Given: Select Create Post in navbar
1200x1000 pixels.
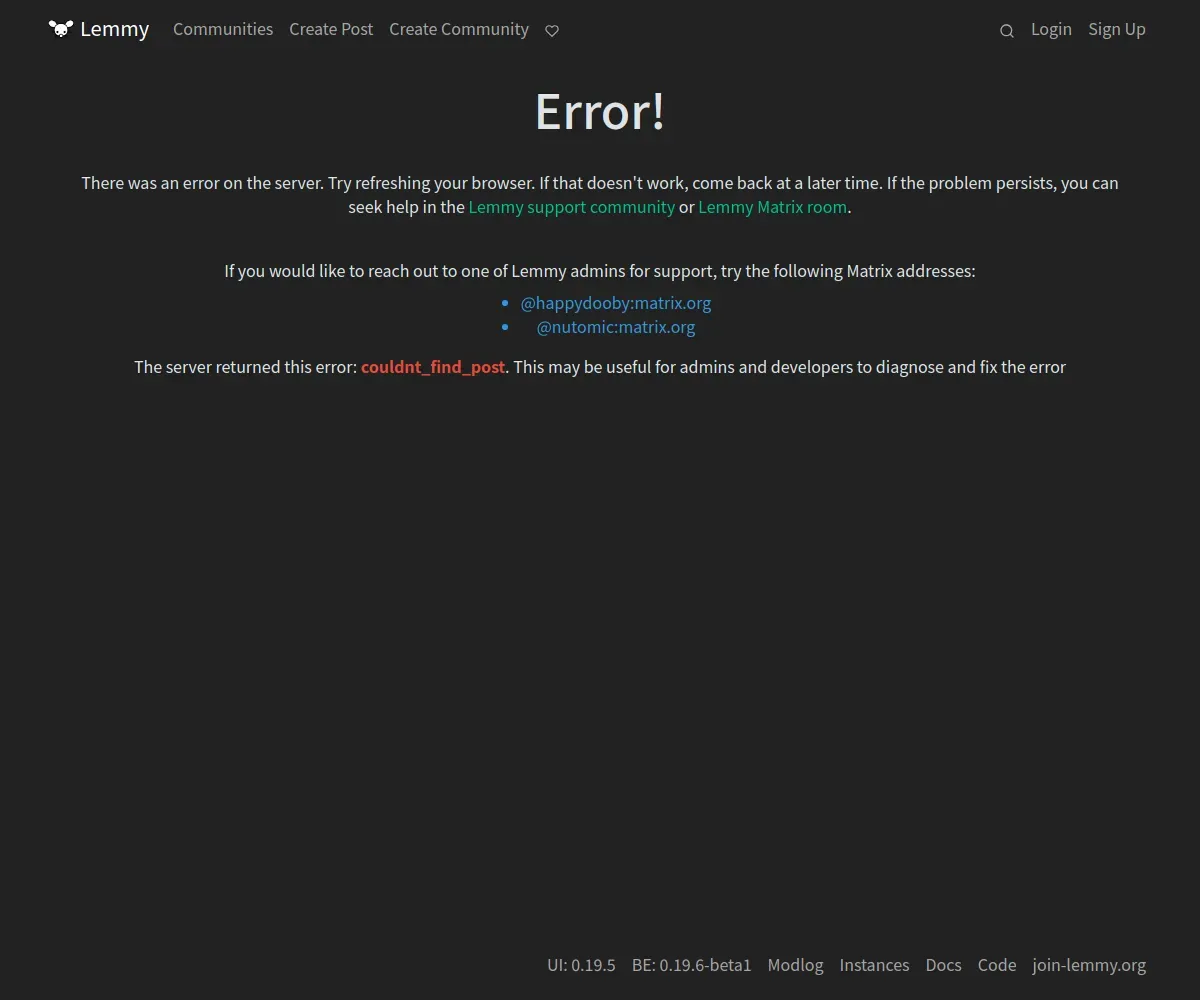Looking at the screenshot, I should pos(331,29).
